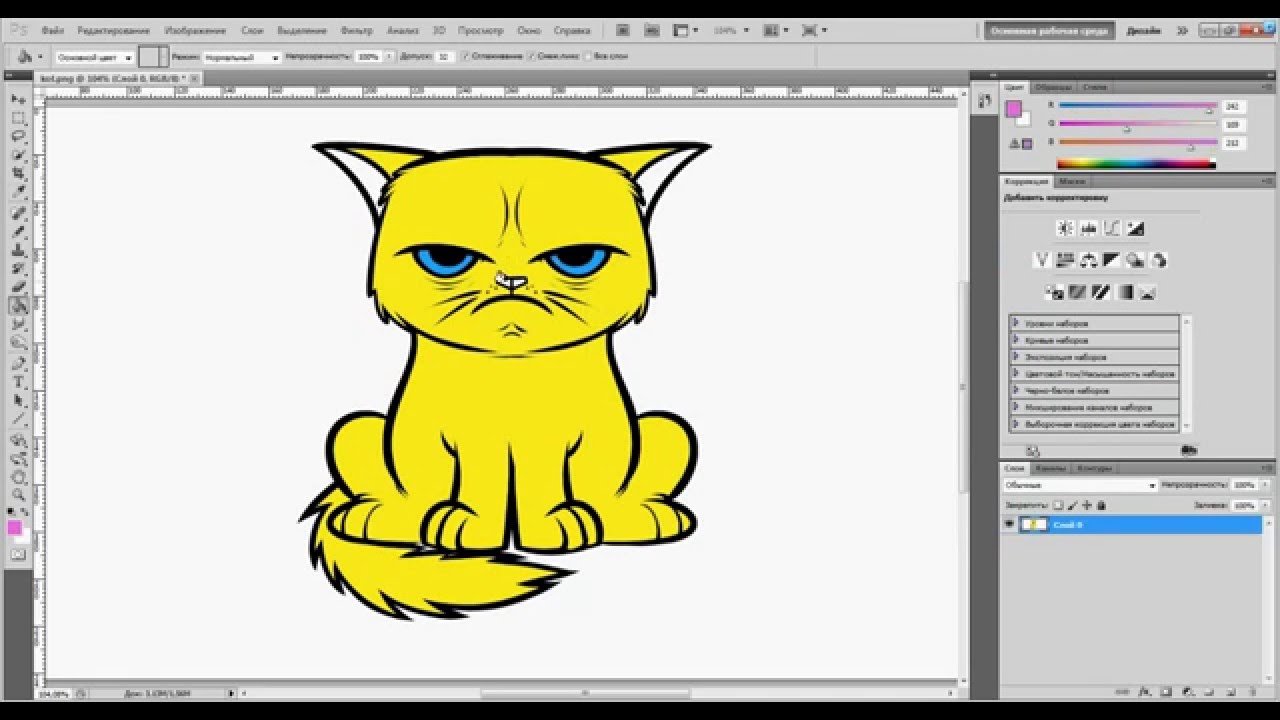Switch to Дизайн workspace
Screen dimensions: 1280x720
pos(1144,31)
